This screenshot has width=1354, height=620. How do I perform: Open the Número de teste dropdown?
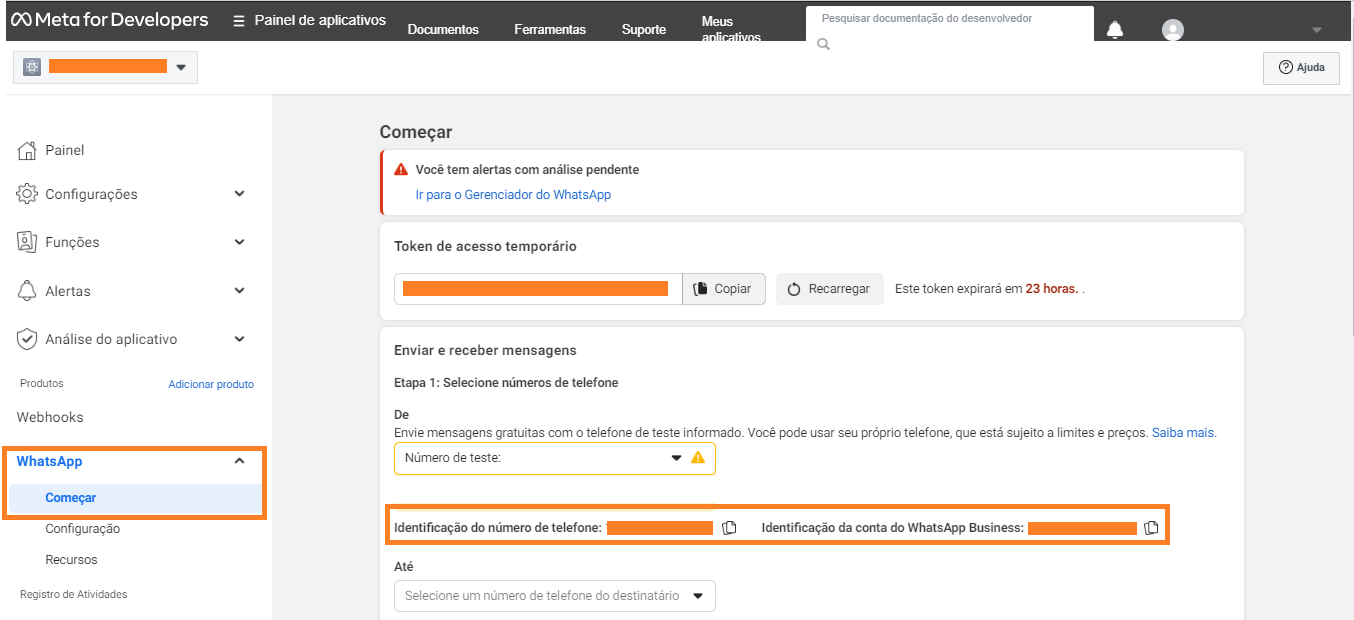coord(555,458)
